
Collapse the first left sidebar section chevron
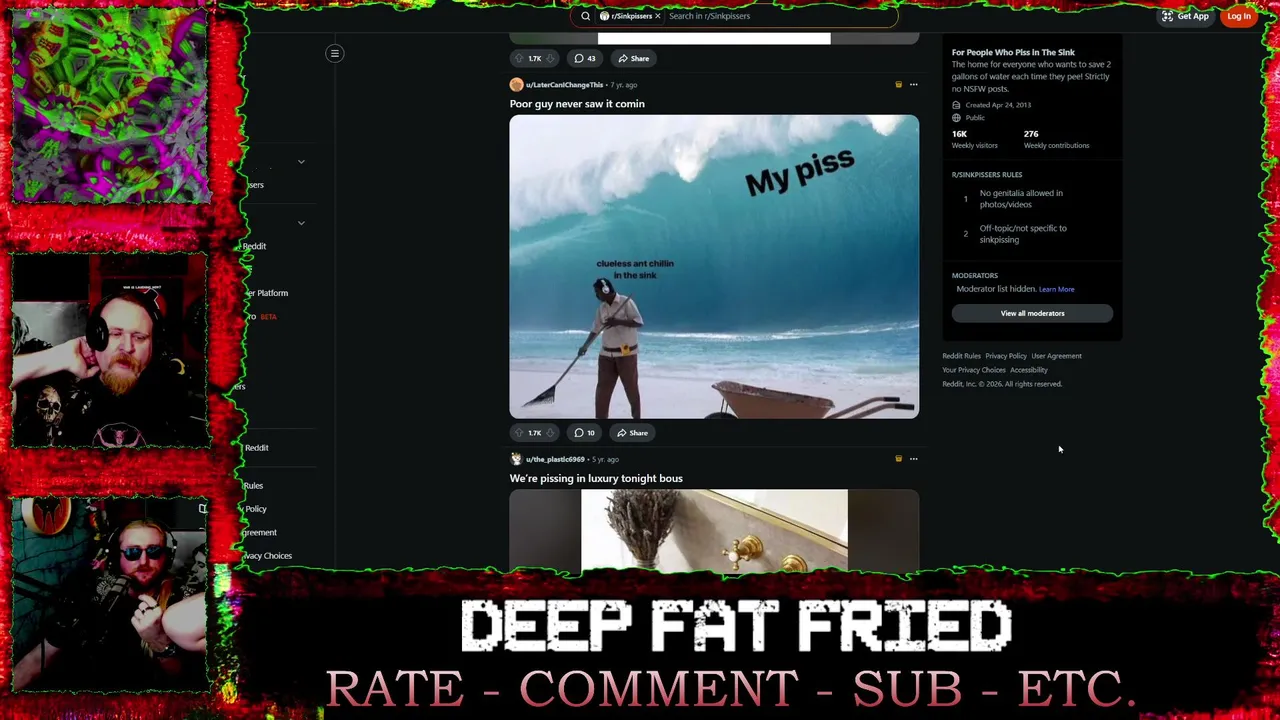(301, 161)
